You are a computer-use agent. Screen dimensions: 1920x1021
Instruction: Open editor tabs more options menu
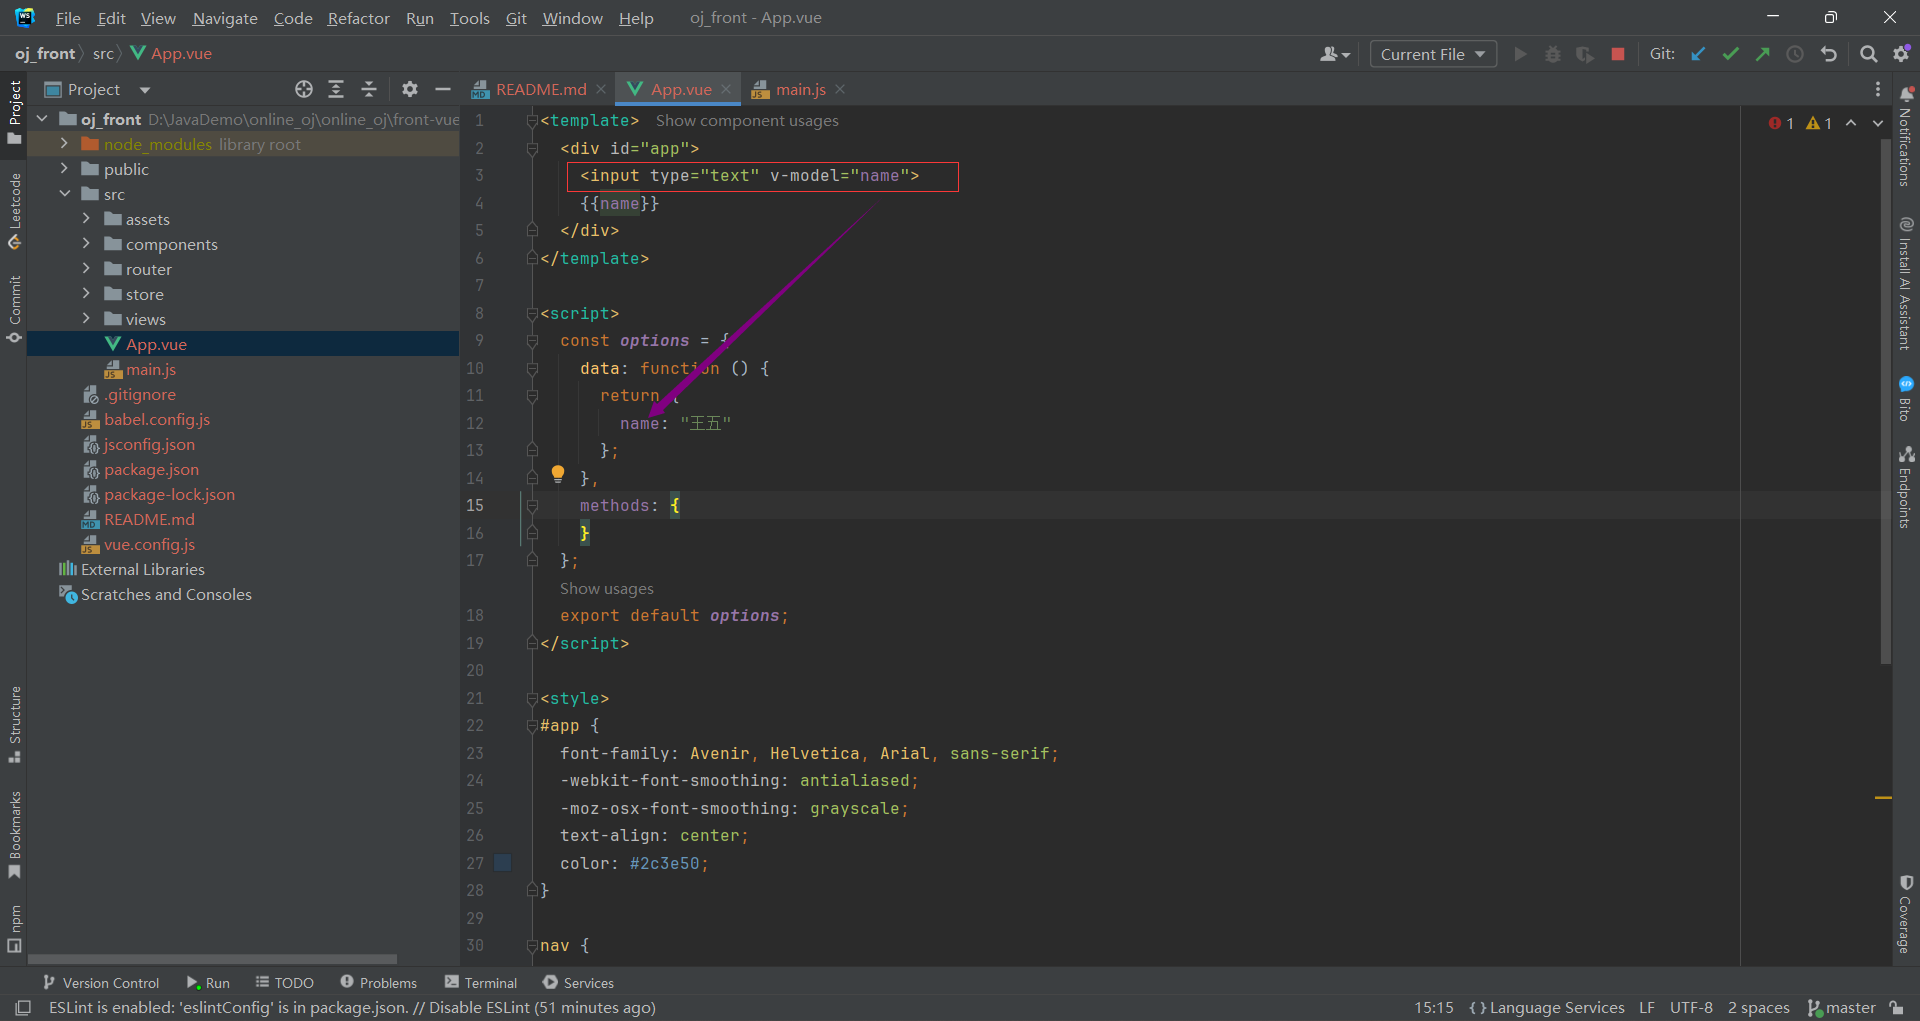[1877, 89]
